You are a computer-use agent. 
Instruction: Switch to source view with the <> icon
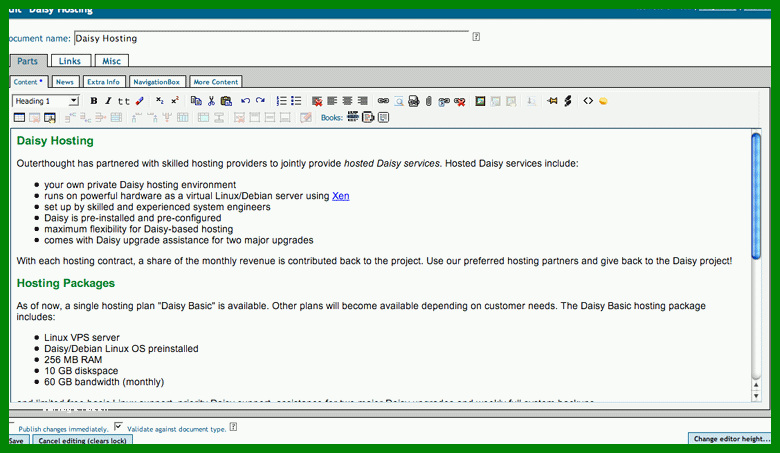coord(588,101)
